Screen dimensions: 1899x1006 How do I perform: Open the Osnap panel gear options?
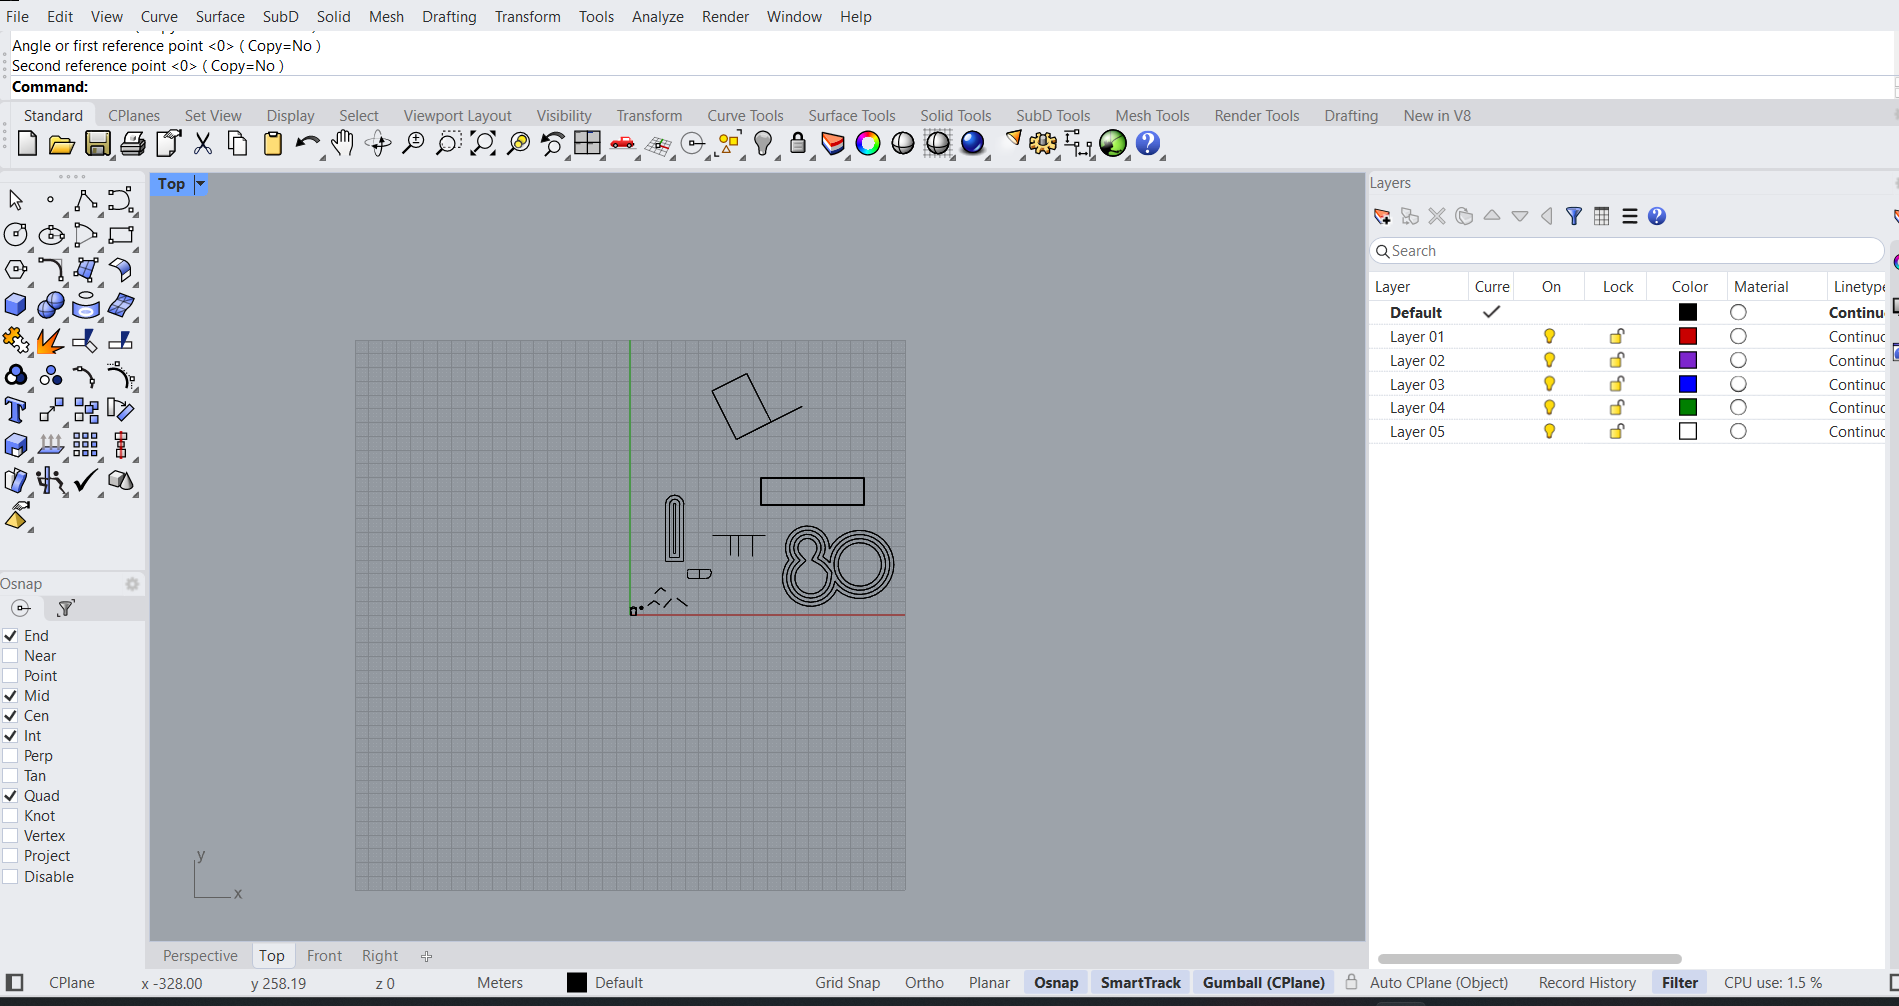click(132, 584)
